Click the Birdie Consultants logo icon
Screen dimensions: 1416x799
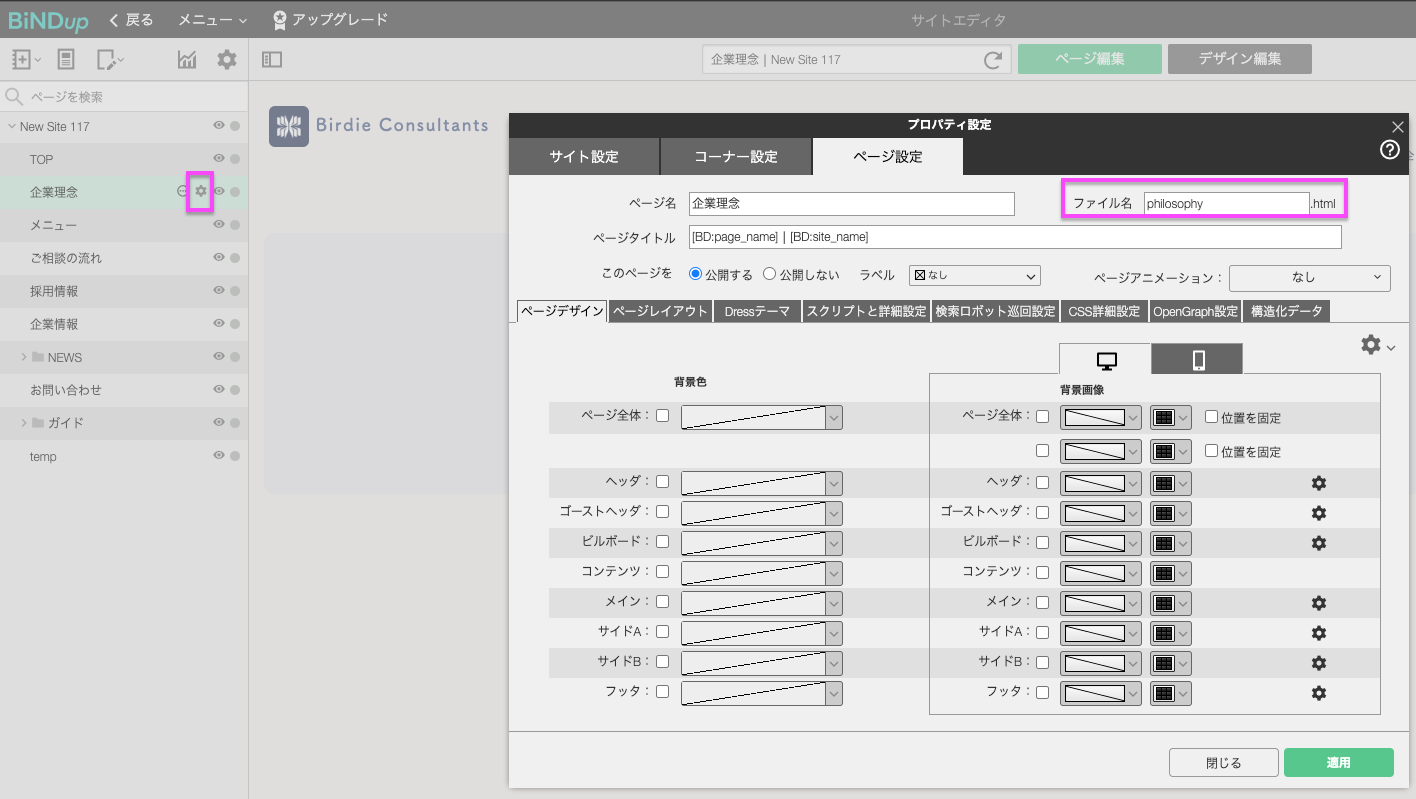pyautogui.click(x=289, y=126)
